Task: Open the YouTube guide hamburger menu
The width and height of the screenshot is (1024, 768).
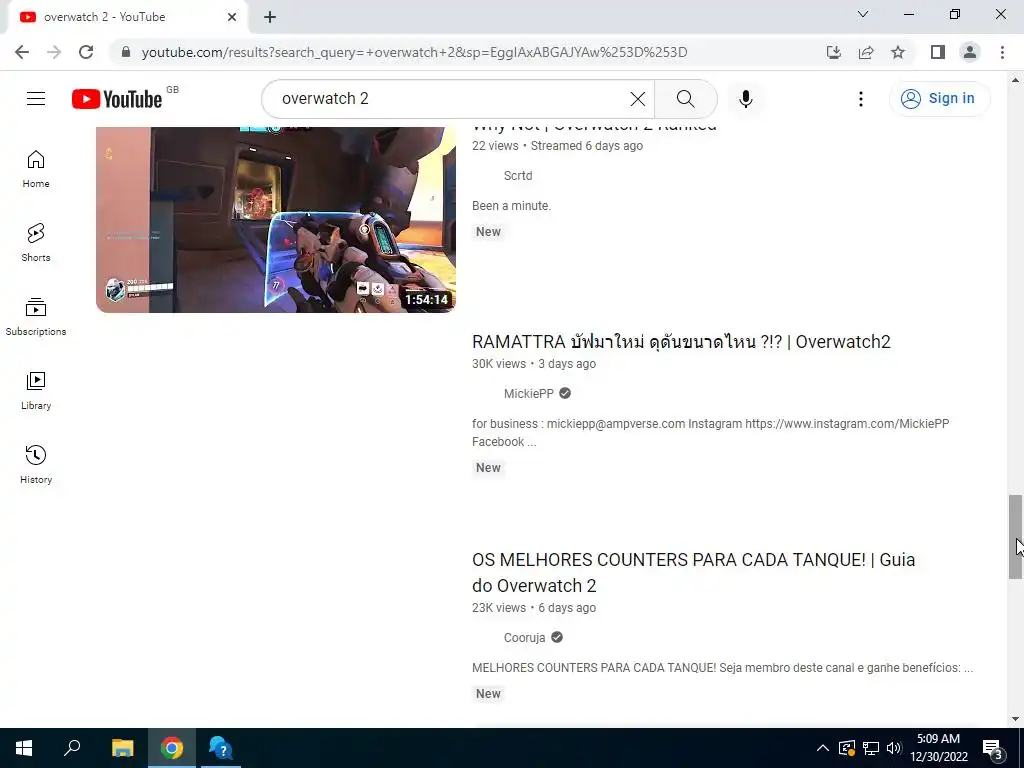Action: pos(36,99)
